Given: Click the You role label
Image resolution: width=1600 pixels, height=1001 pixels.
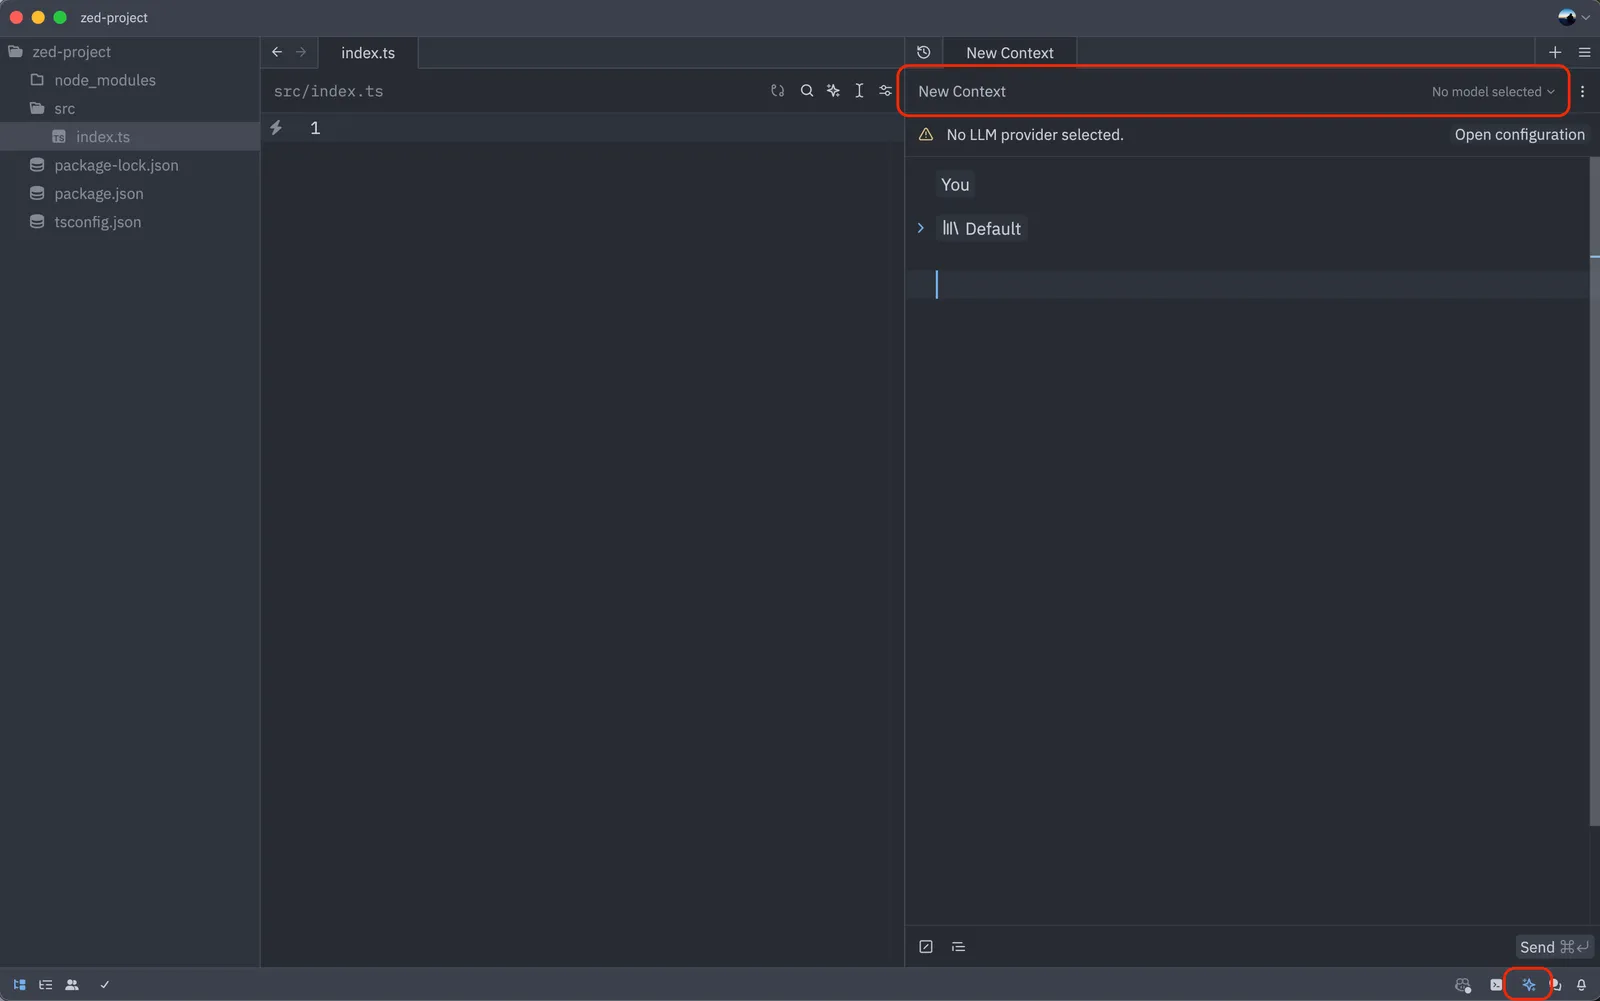Looking at the screenshot, I should [x=955, y=185].
